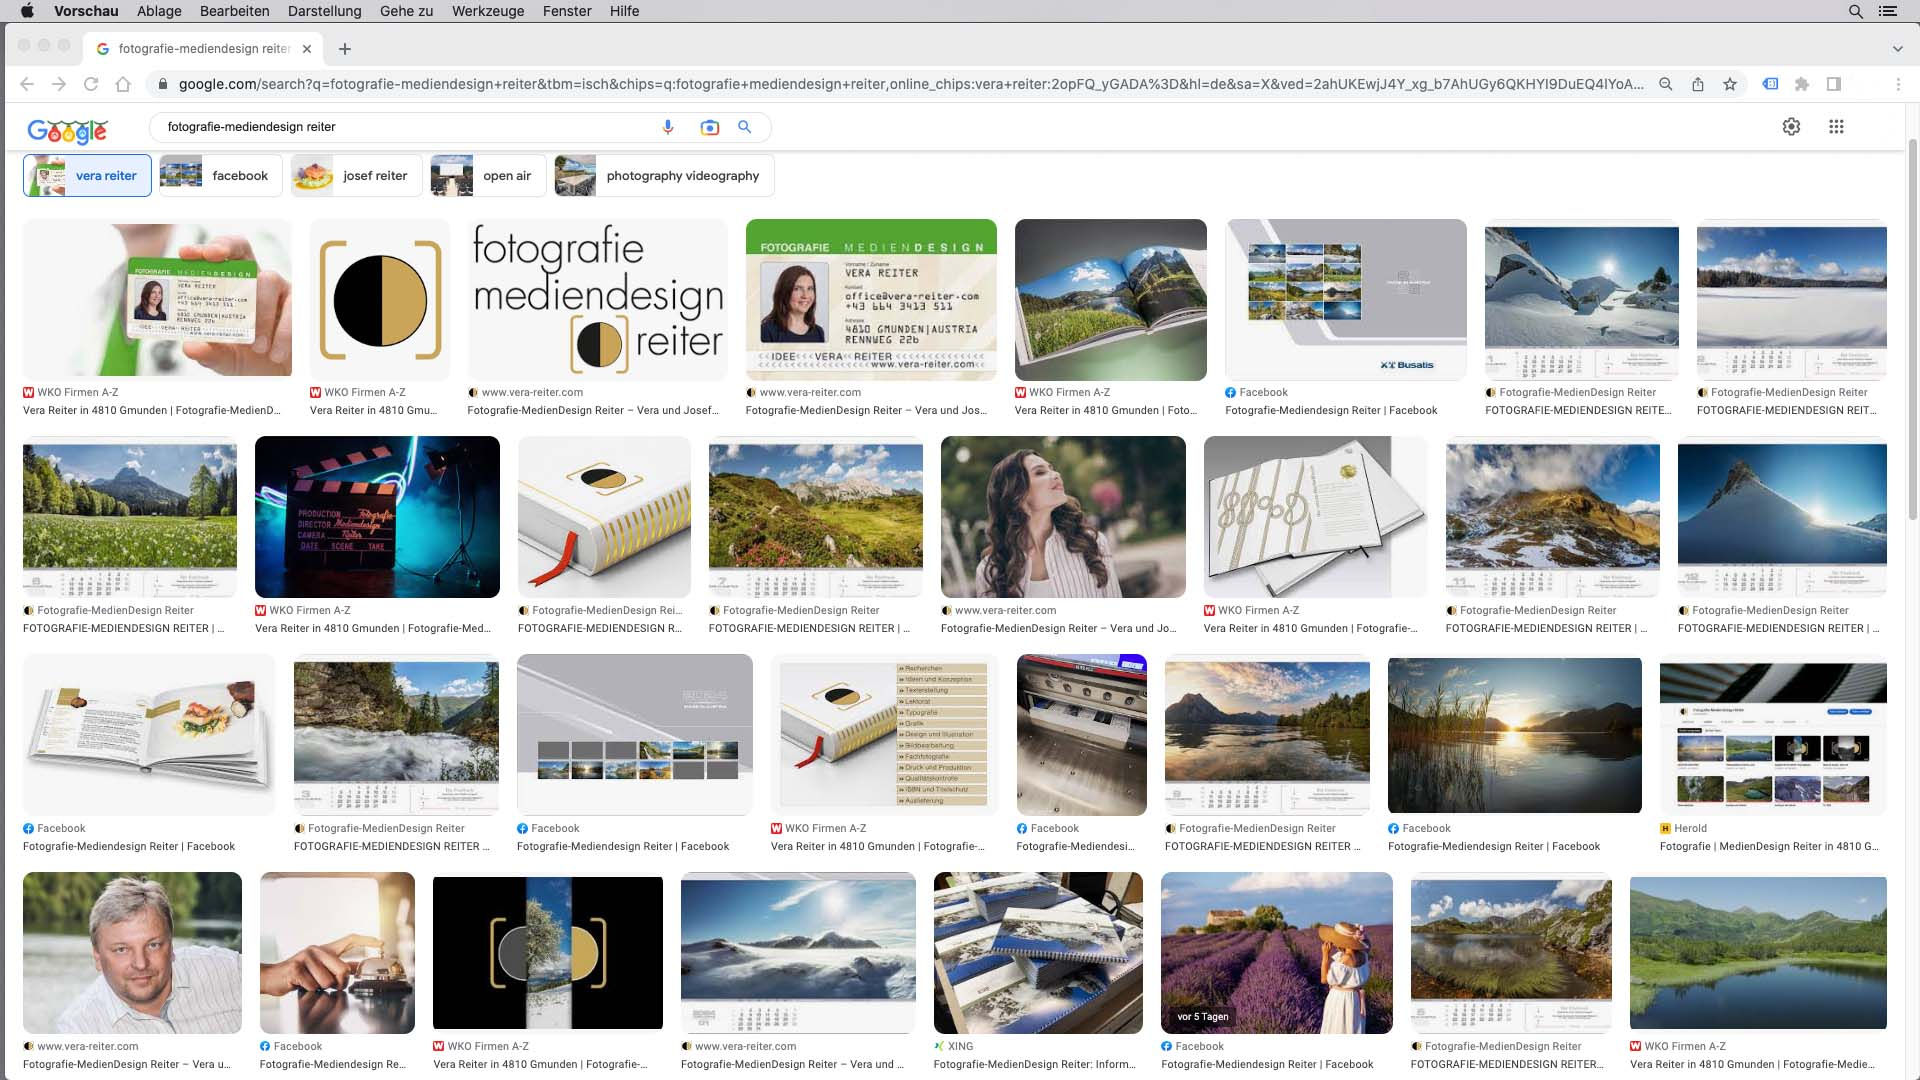Toggle the browser side panel
This screenshot has height=1080, width=1920.
[1834, 84]
